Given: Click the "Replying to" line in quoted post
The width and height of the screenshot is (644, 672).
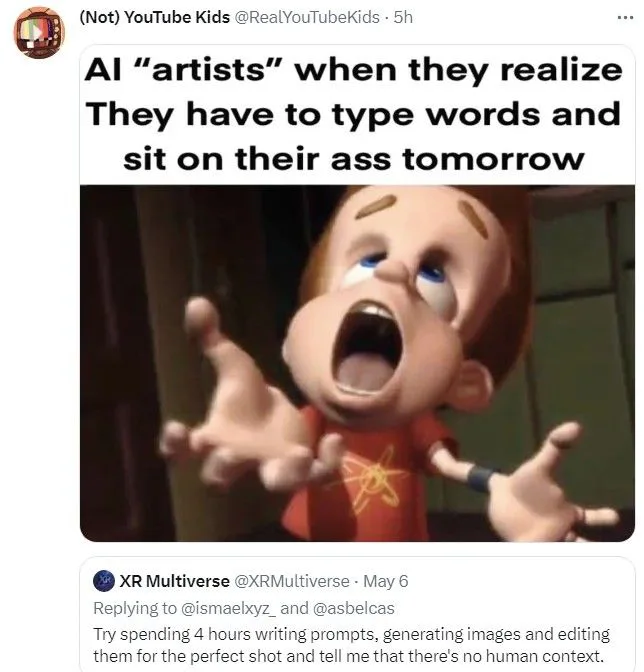Looking at the screenshot, I should click(244, 608).
